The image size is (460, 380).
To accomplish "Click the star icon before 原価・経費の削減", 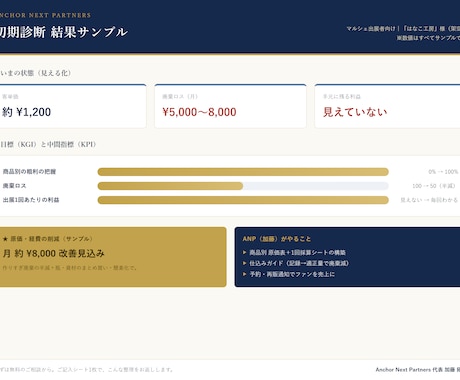I will click(x=5, y=239).
